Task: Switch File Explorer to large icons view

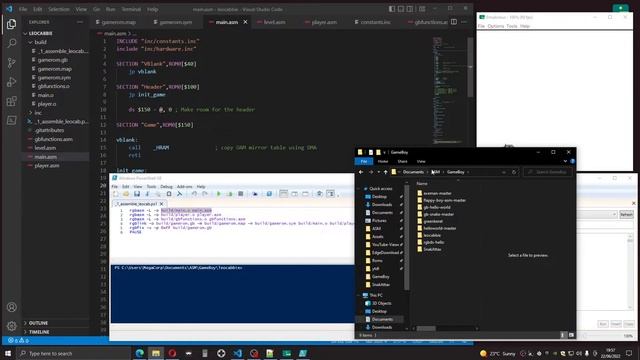Action: click(571, 335)
